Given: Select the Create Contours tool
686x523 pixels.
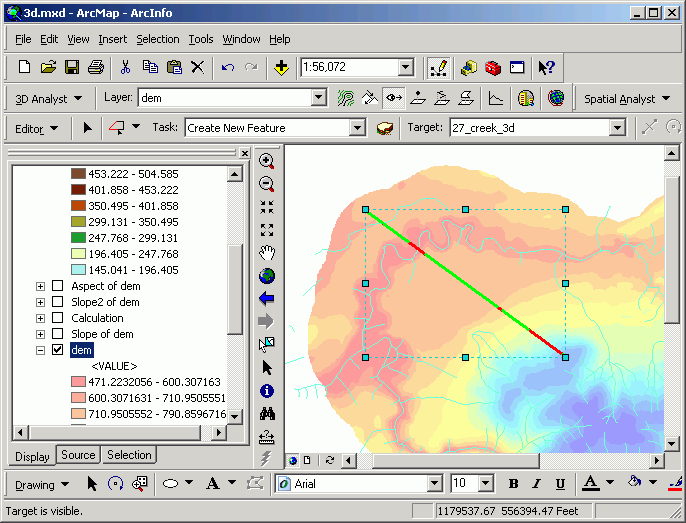Looking at the screenshot, I should point(346,98).
